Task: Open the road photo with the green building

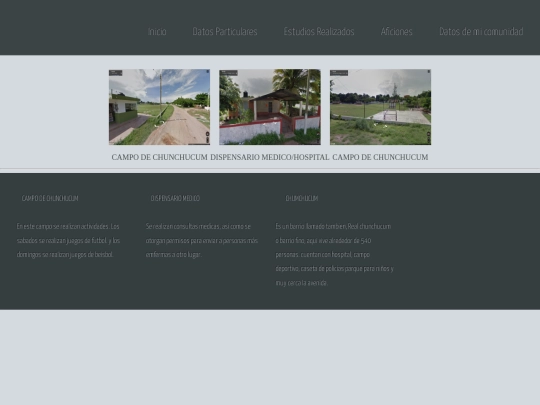Action: point(159,107)
